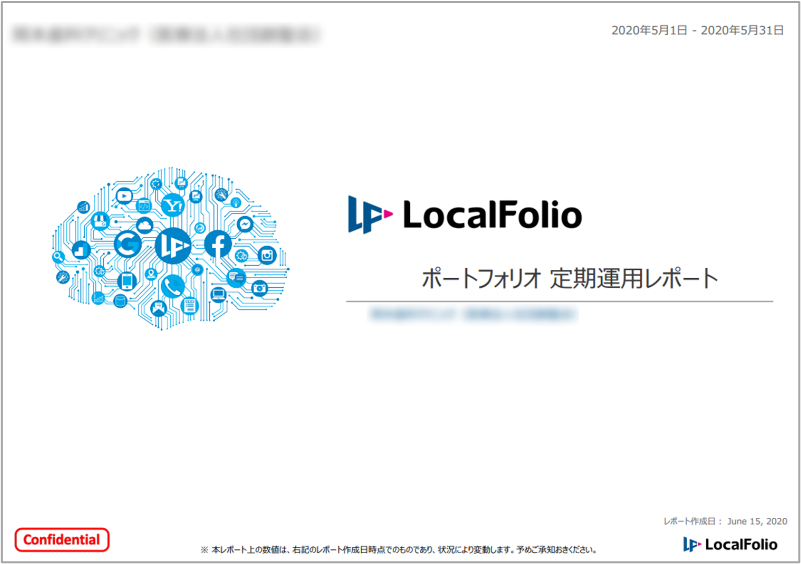The height and width of the screenshot is (564, 801).
Task: Click the cloud icon
Action: click(x=145, y=225)
